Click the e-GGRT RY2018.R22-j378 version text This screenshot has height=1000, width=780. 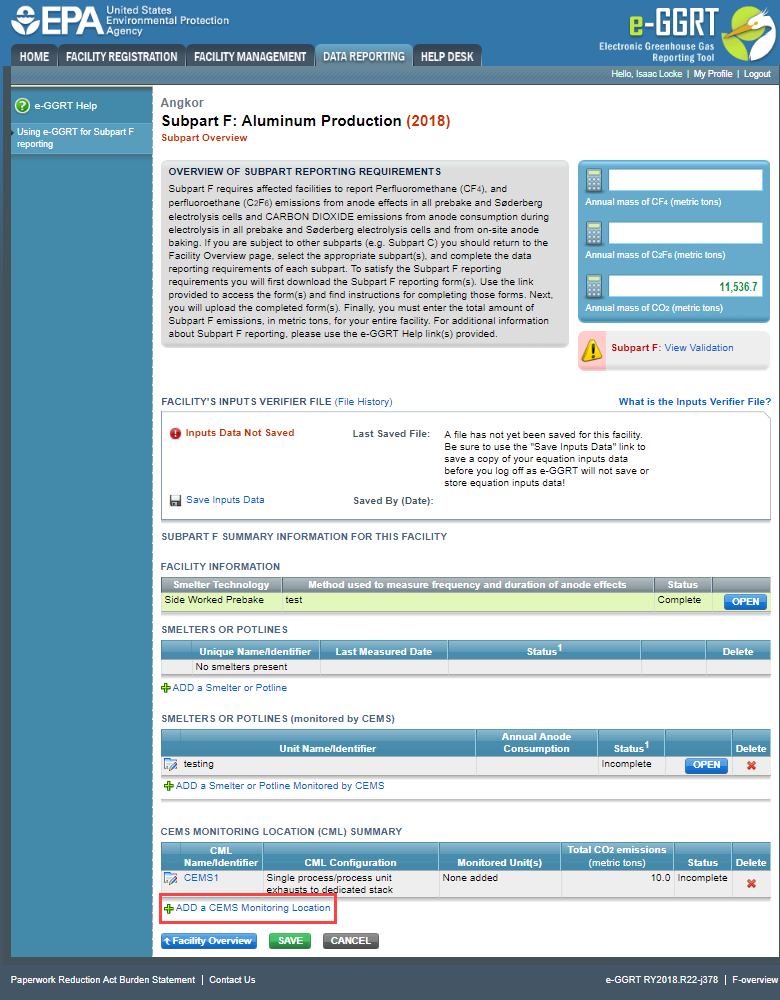coord(661,980)
